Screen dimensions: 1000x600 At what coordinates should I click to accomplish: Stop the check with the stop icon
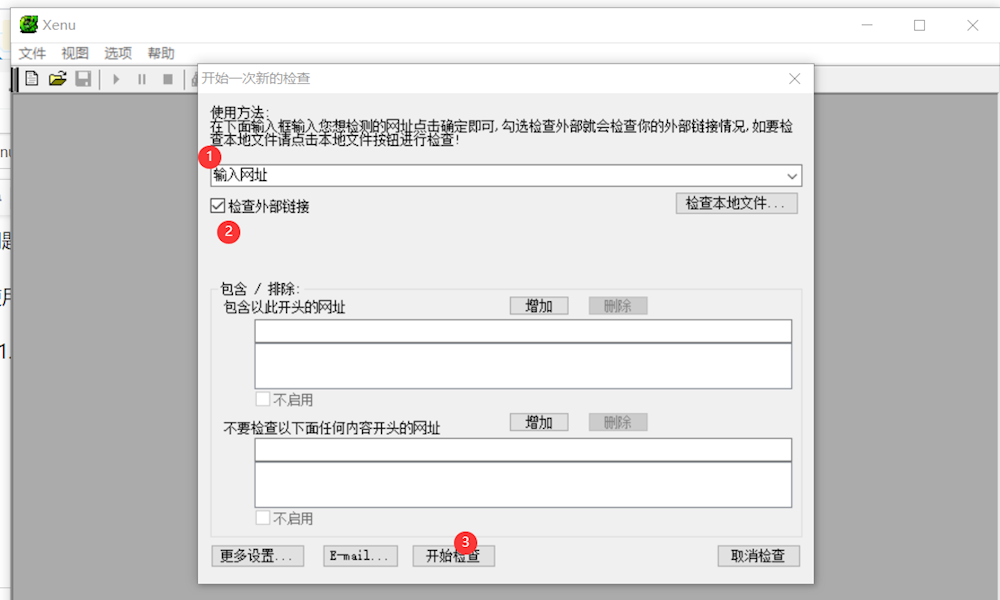click(x=166, y=79)
